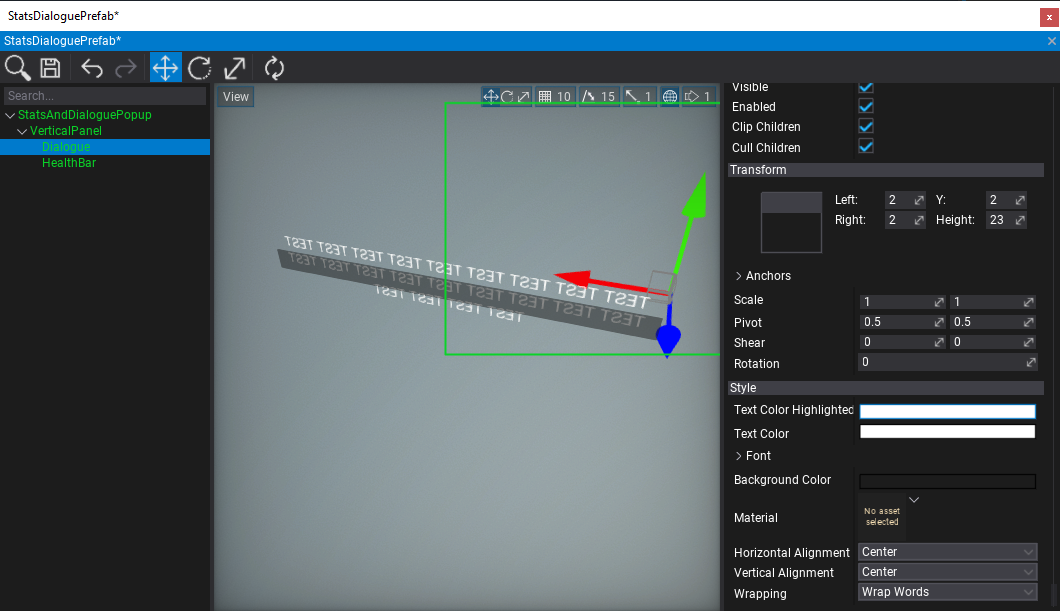1060x611 pixels.
Task: Toggle scale snapping icon
Action: (632, 97)
